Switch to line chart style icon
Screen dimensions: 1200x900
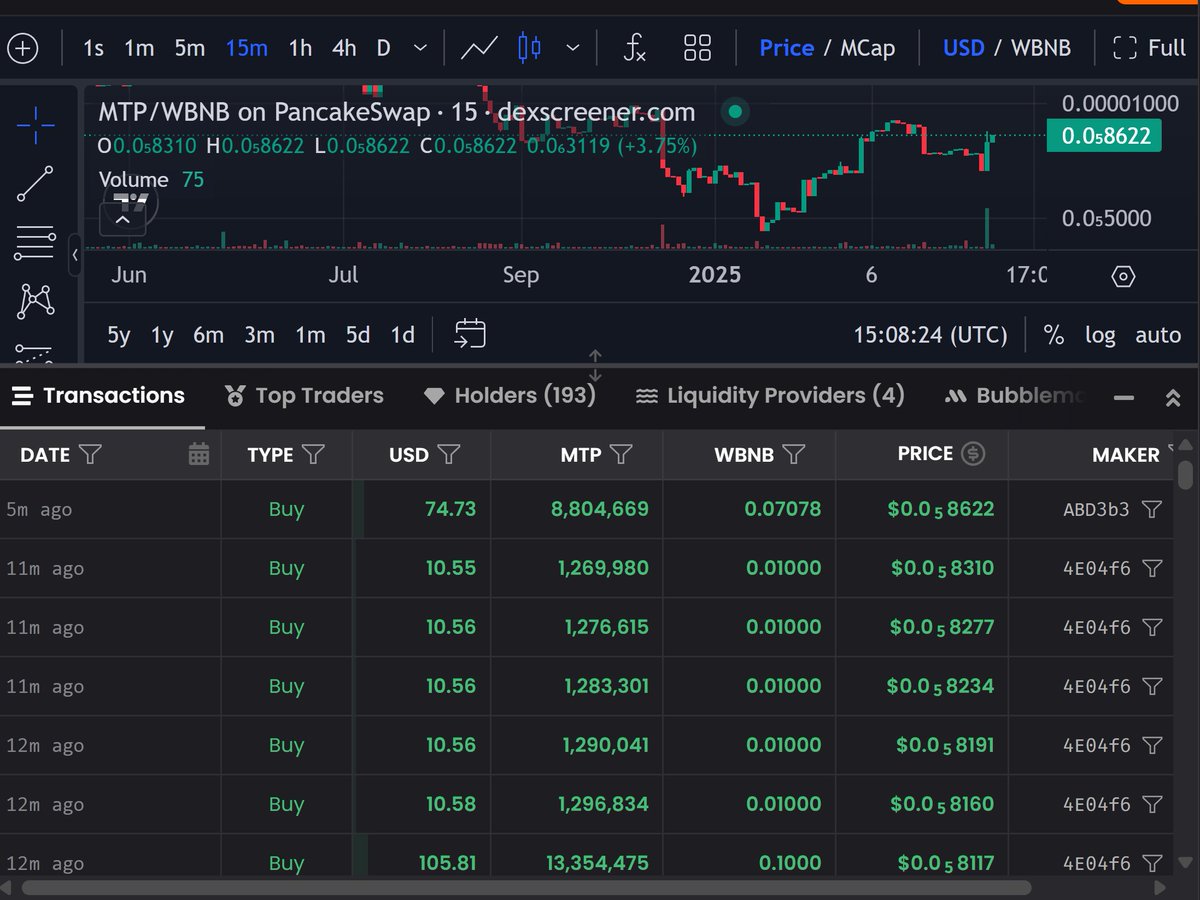click(479, 48)
